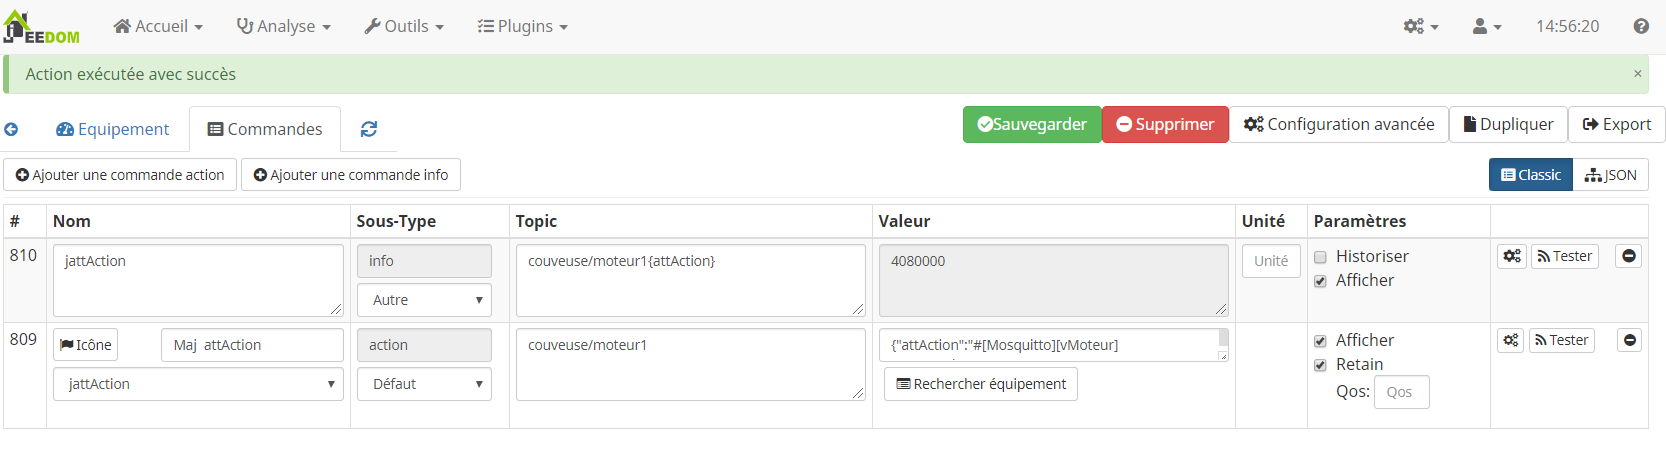Uncheck the Retain checkbox

point(1320,365)
